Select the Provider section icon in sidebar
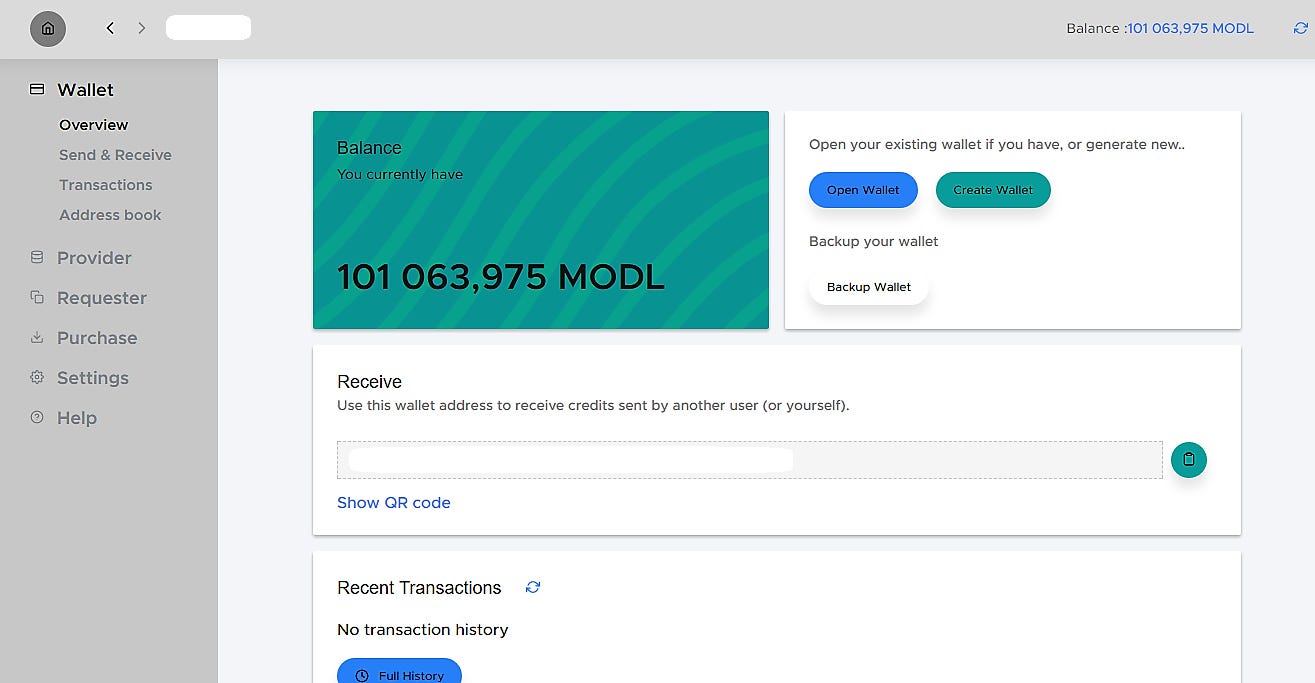The height and width of the screenshot is (683, 1315). click(35, 257)
